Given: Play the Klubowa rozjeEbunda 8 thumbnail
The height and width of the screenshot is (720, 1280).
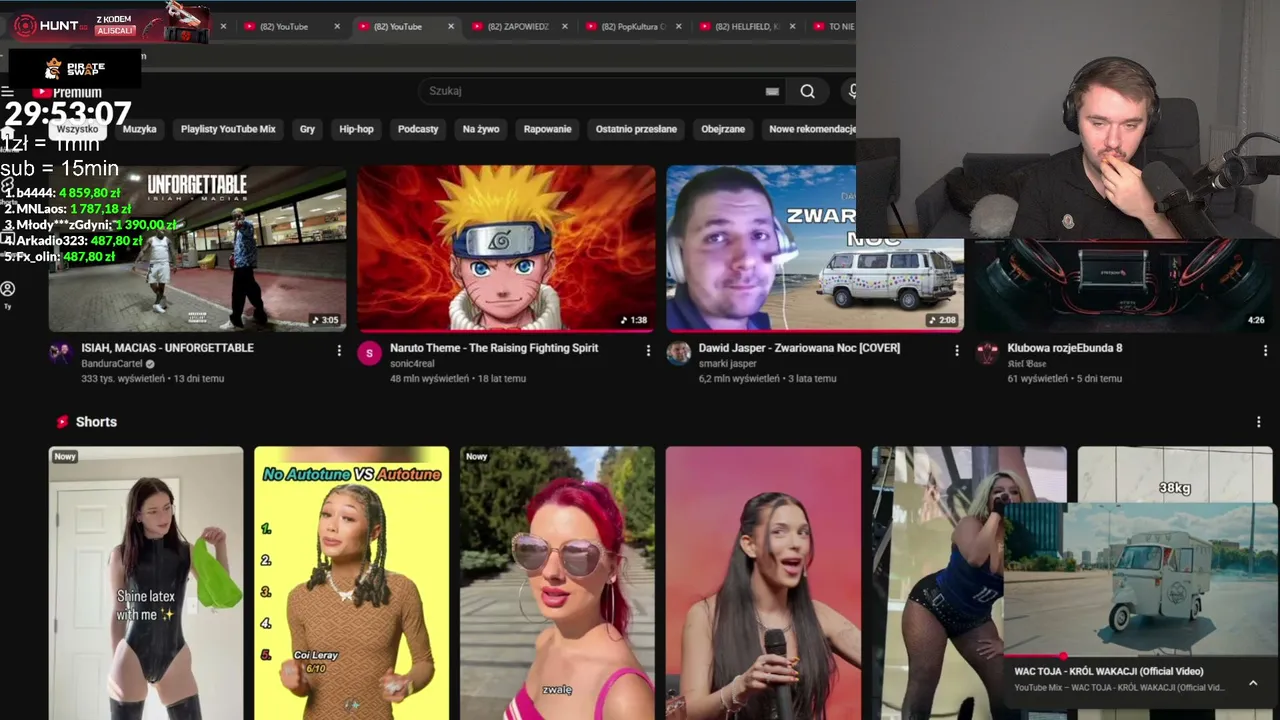Looking at the screenshot, I should coord(1124,284).
